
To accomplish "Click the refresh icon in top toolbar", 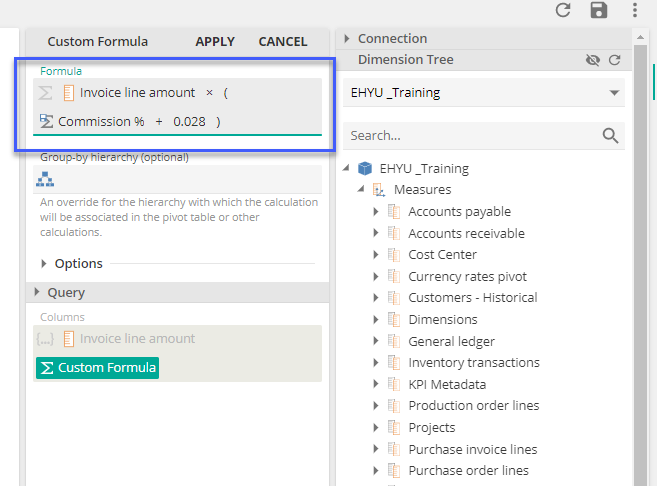I will point(563,10).
